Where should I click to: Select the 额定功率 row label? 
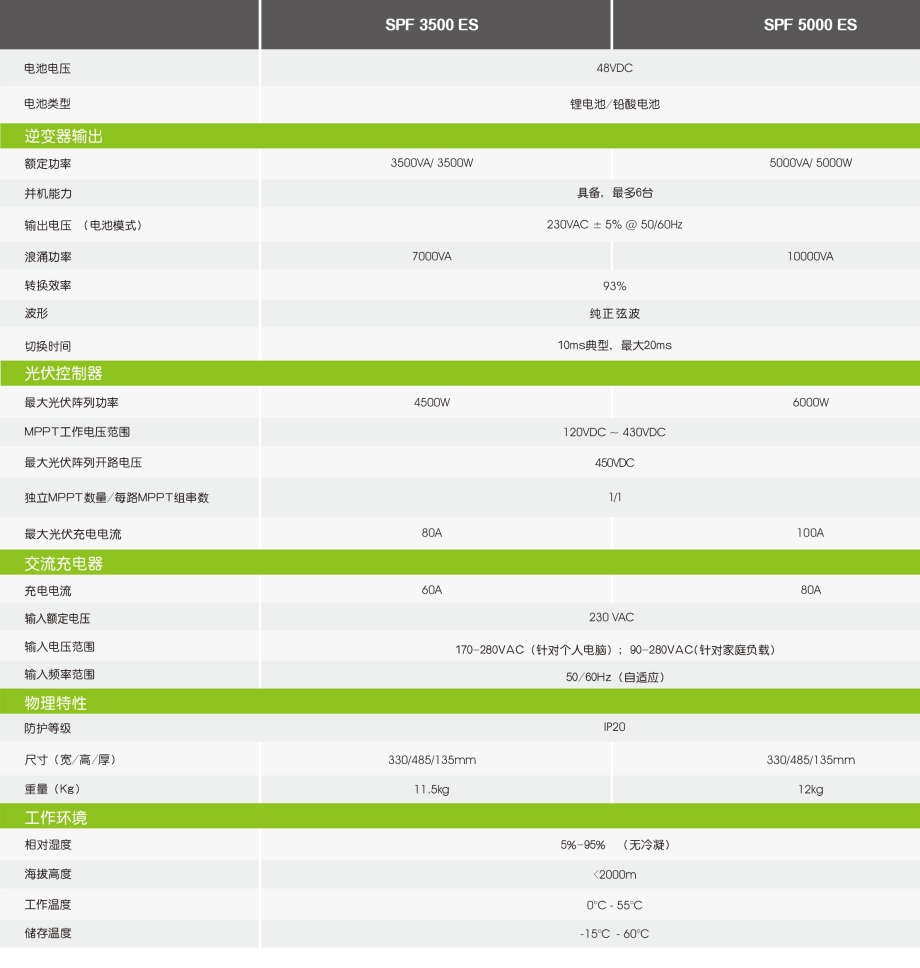pos(48,164)
